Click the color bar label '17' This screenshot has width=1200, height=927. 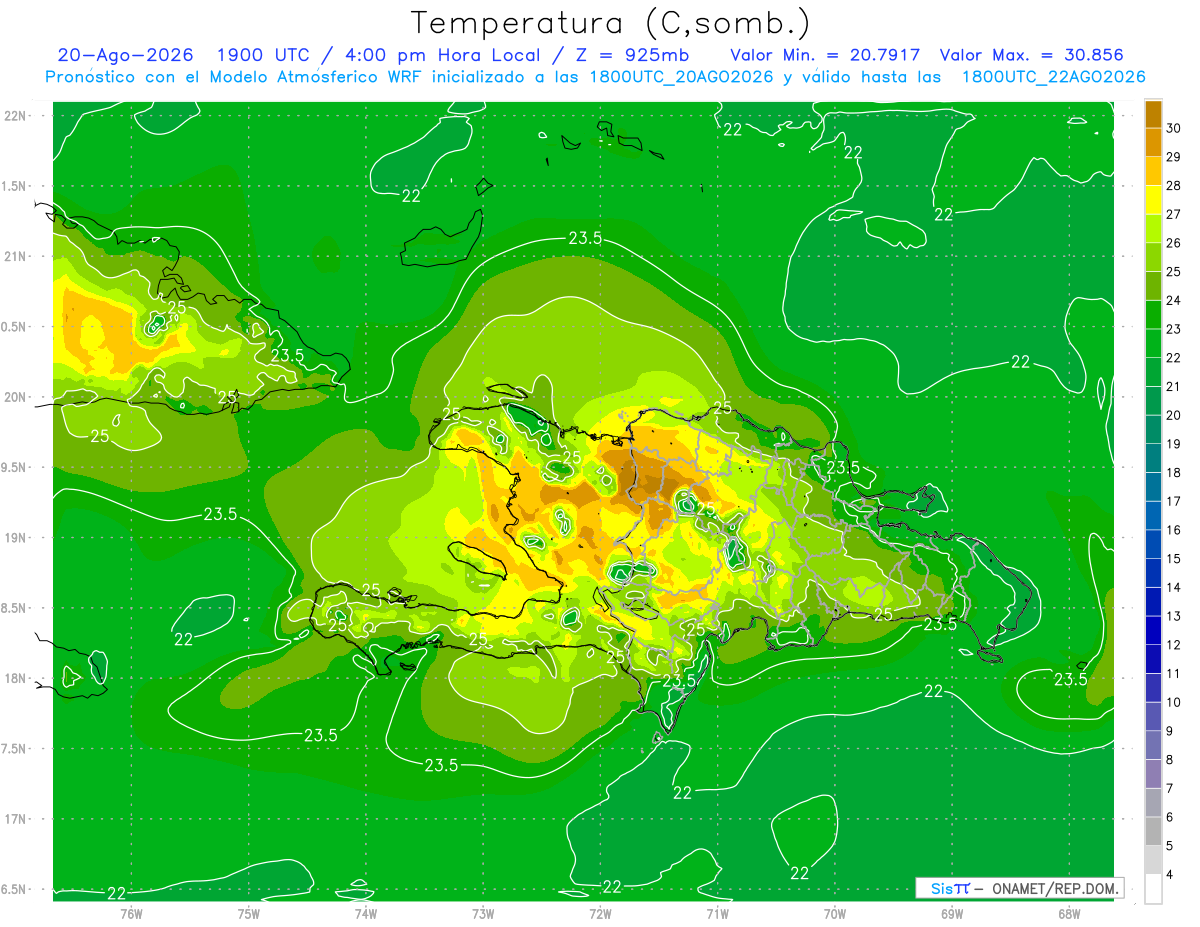1173,501
